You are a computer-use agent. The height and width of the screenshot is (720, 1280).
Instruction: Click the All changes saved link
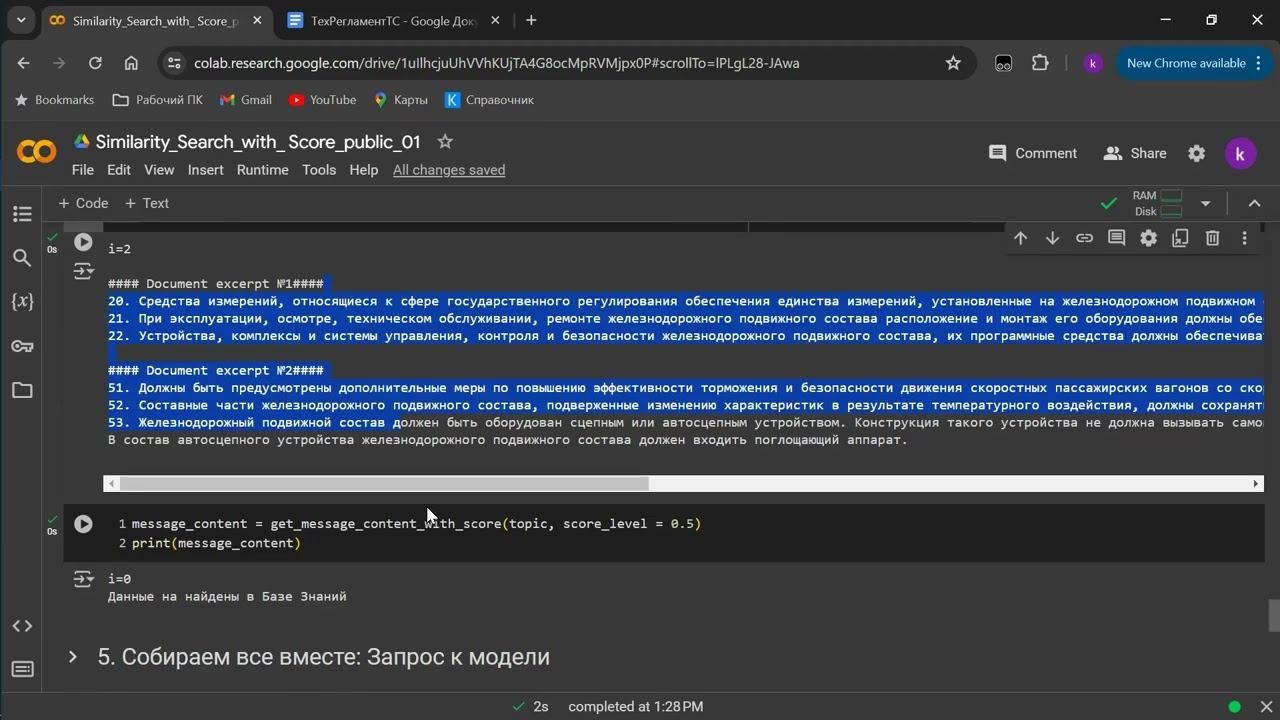[x=449, y=170]
